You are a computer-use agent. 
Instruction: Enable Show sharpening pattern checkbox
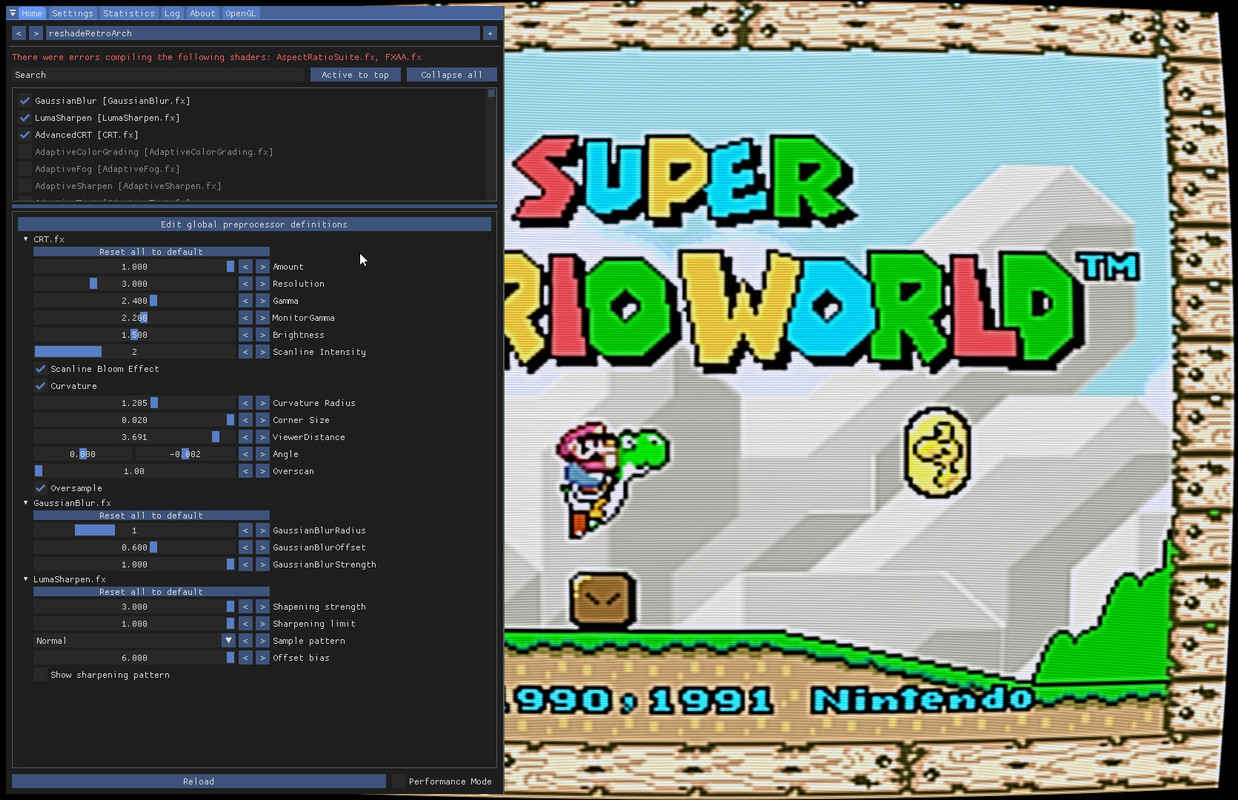click(40, 675)
